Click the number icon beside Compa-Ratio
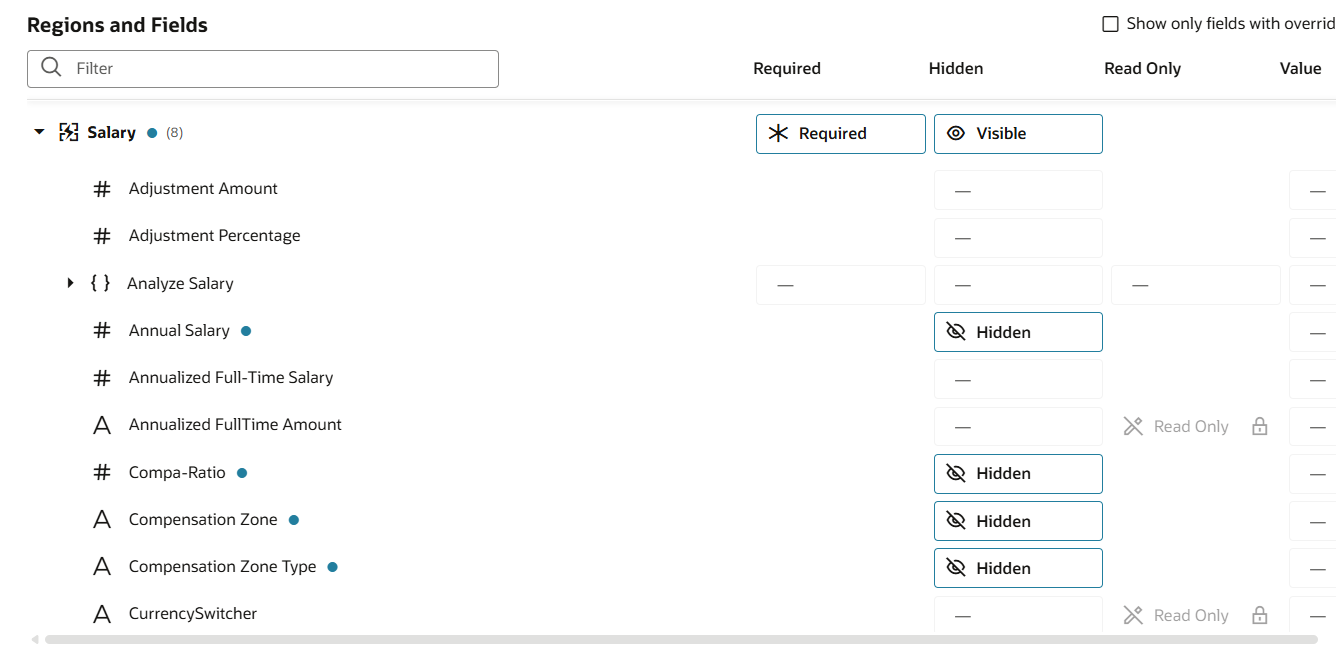This screenshot has width=1336, height=645. (102, 472)
